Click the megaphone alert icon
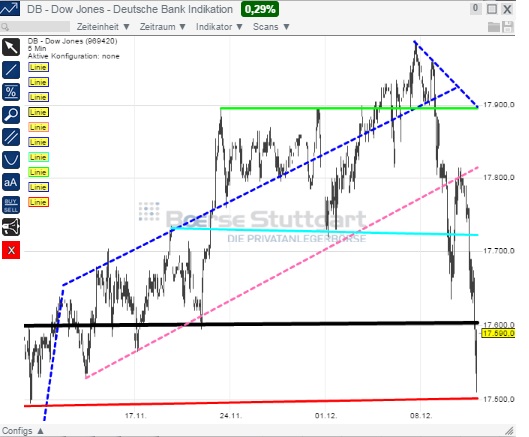Screen dimensions: 529x437 (11, 227)
